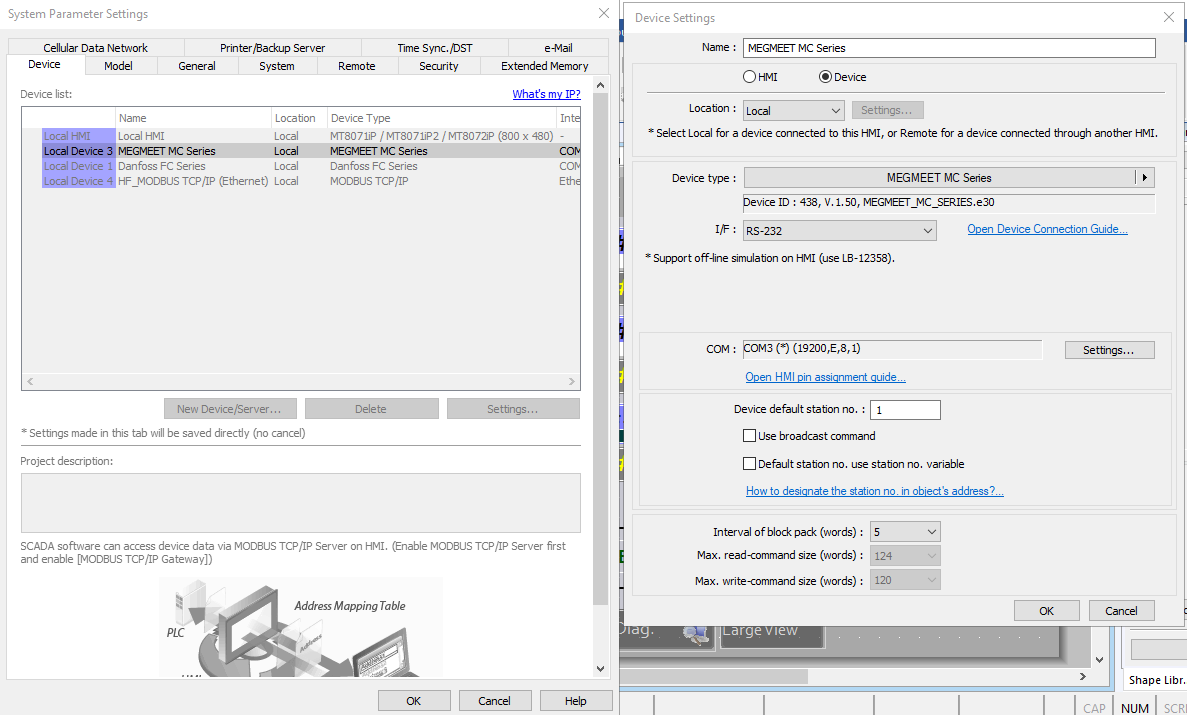The width and height of the screenshot is (1187, 715).
Task: Click the Device type arrow button
Action: click(x=1144, y=178)
